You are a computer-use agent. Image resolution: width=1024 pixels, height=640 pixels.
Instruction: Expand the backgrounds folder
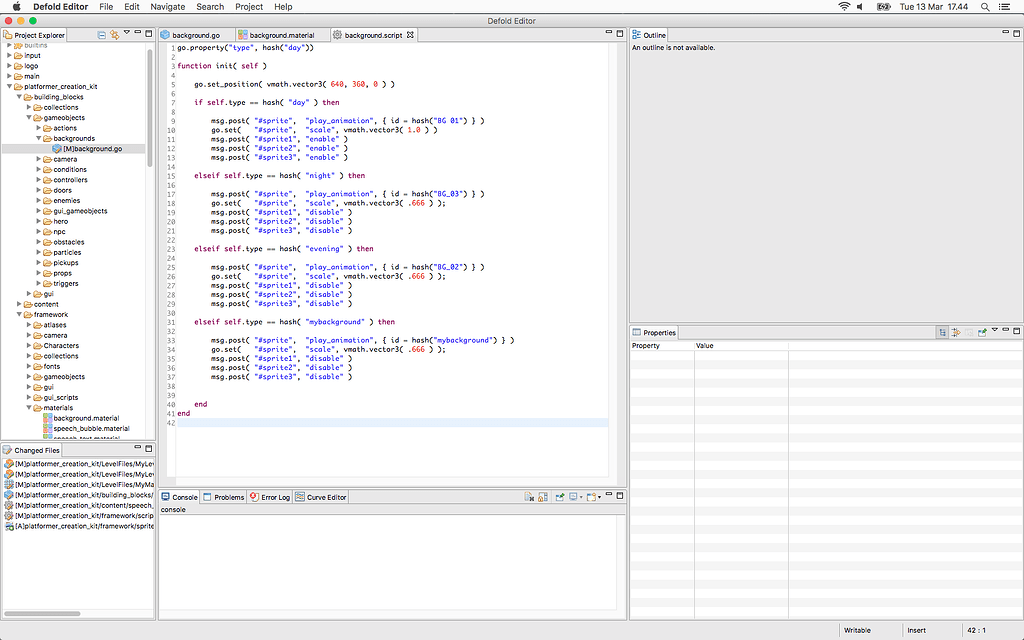[40, 138]
